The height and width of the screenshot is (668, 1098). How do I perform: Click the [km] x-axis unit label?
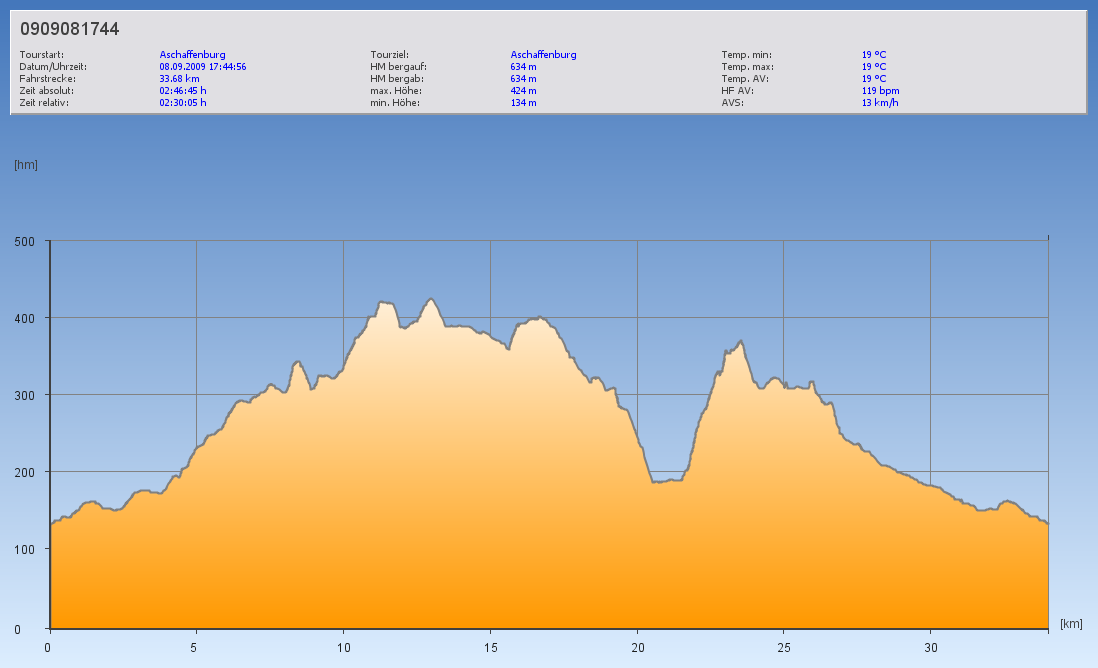[1071, 624]
